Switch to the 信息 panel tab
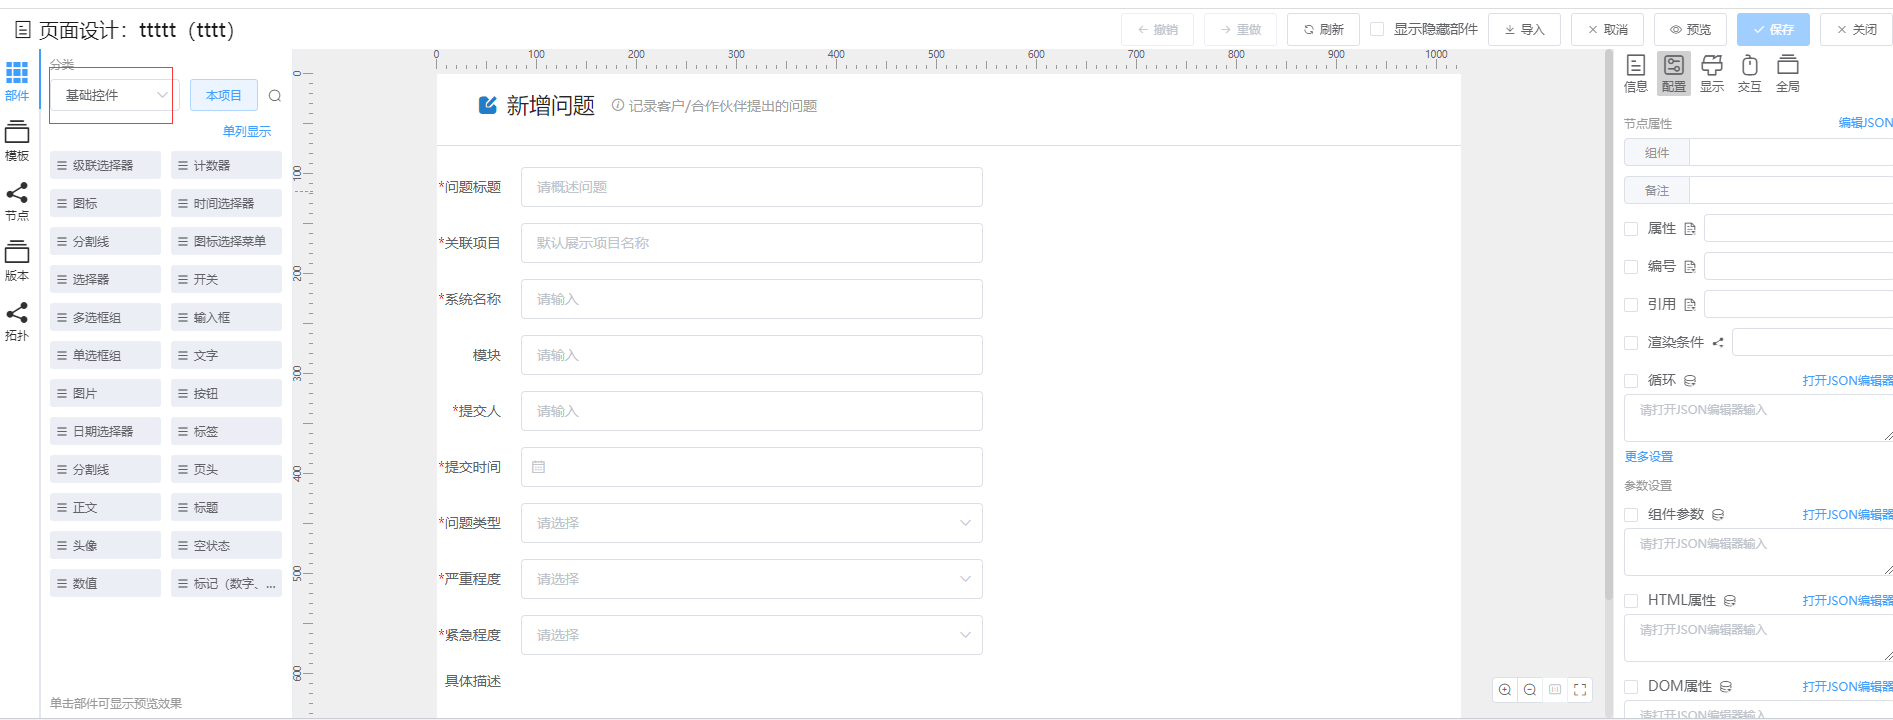The height and width of the screenshot is (720, 1893). (x=1636, y=74)
